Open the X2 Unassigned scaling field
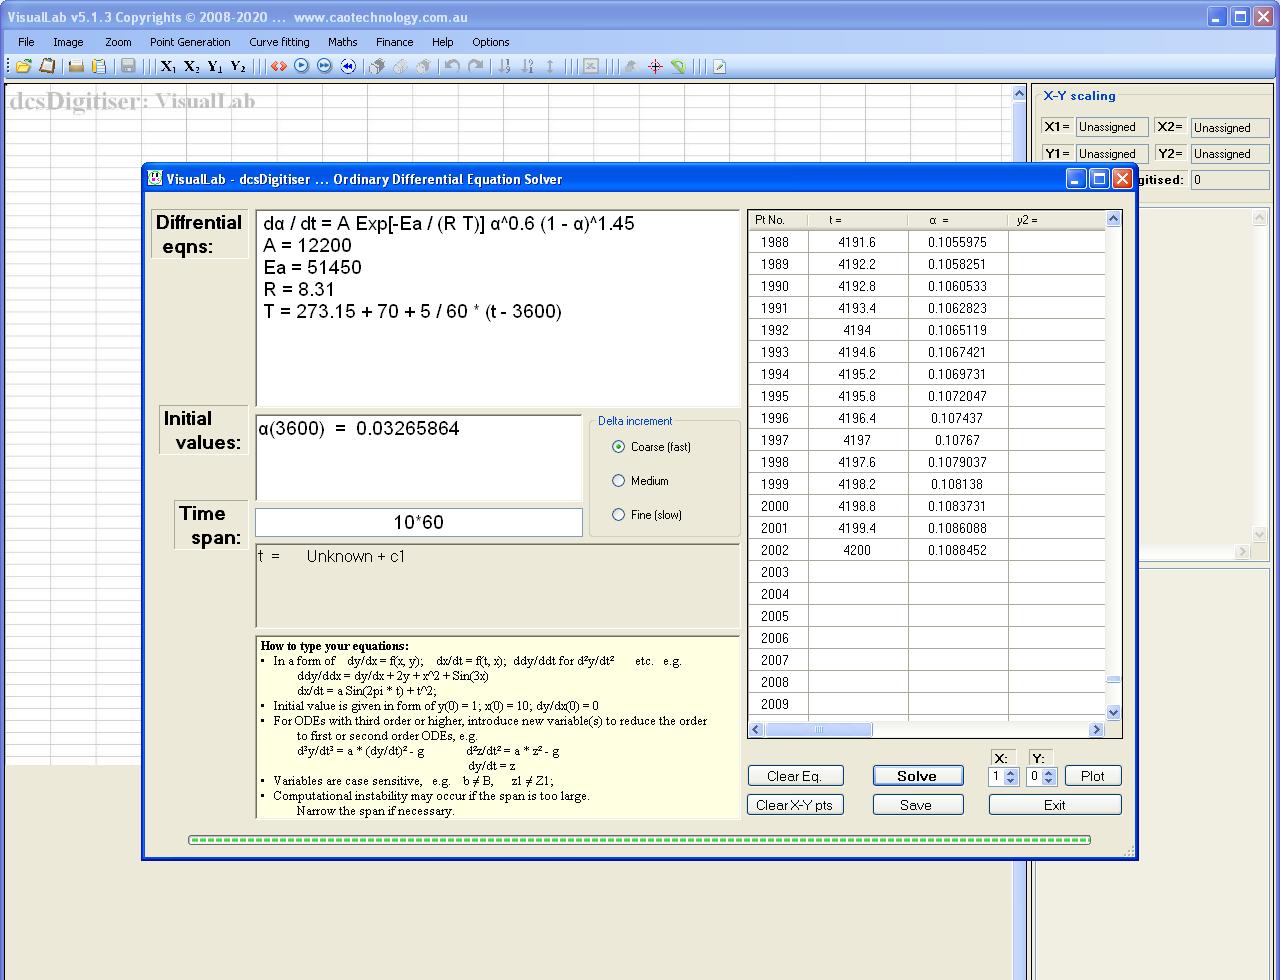This screenshot has height=980, width=1280. (1229, 127)
